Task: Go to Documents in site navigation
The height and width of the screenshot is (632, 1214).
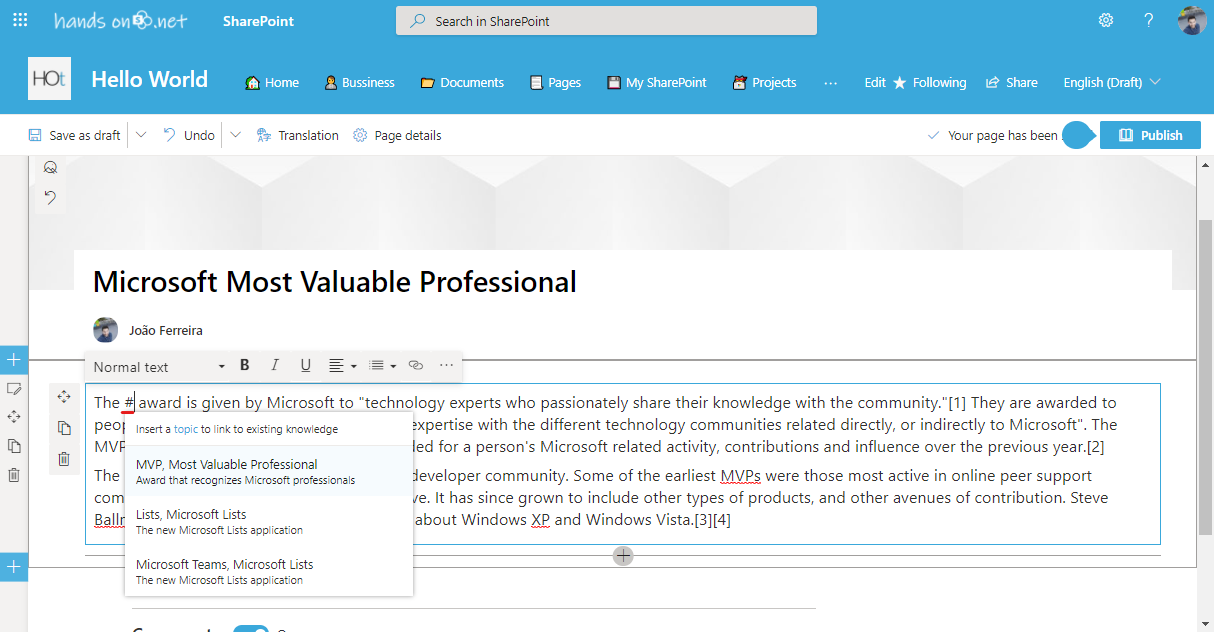Action: tap(462, 83)
